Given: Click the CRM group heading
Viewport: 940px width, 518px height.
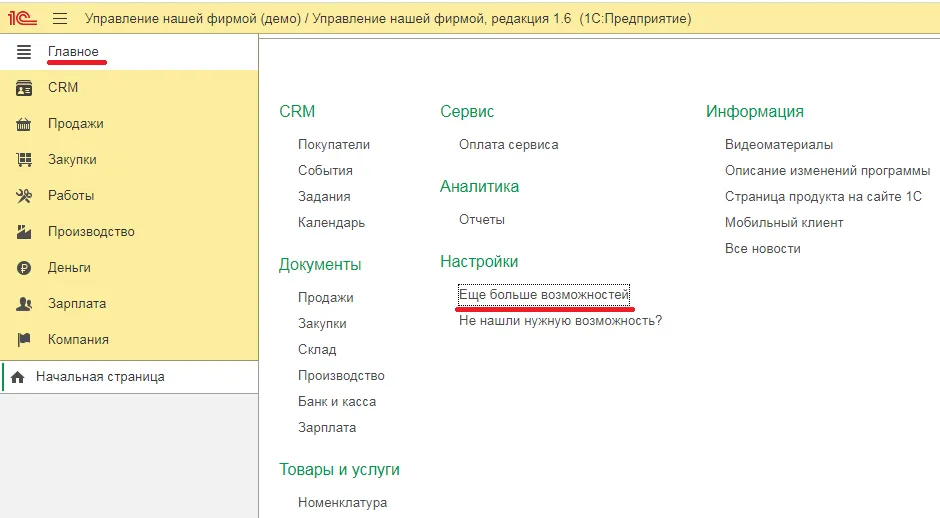Looking at the screenshot, I should [x=297, y=112].
